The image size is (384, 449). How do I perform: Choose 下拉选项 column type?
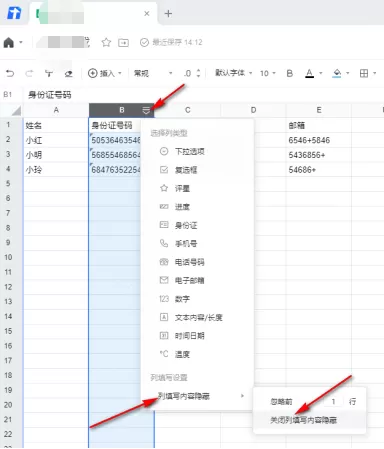(197, 152)
